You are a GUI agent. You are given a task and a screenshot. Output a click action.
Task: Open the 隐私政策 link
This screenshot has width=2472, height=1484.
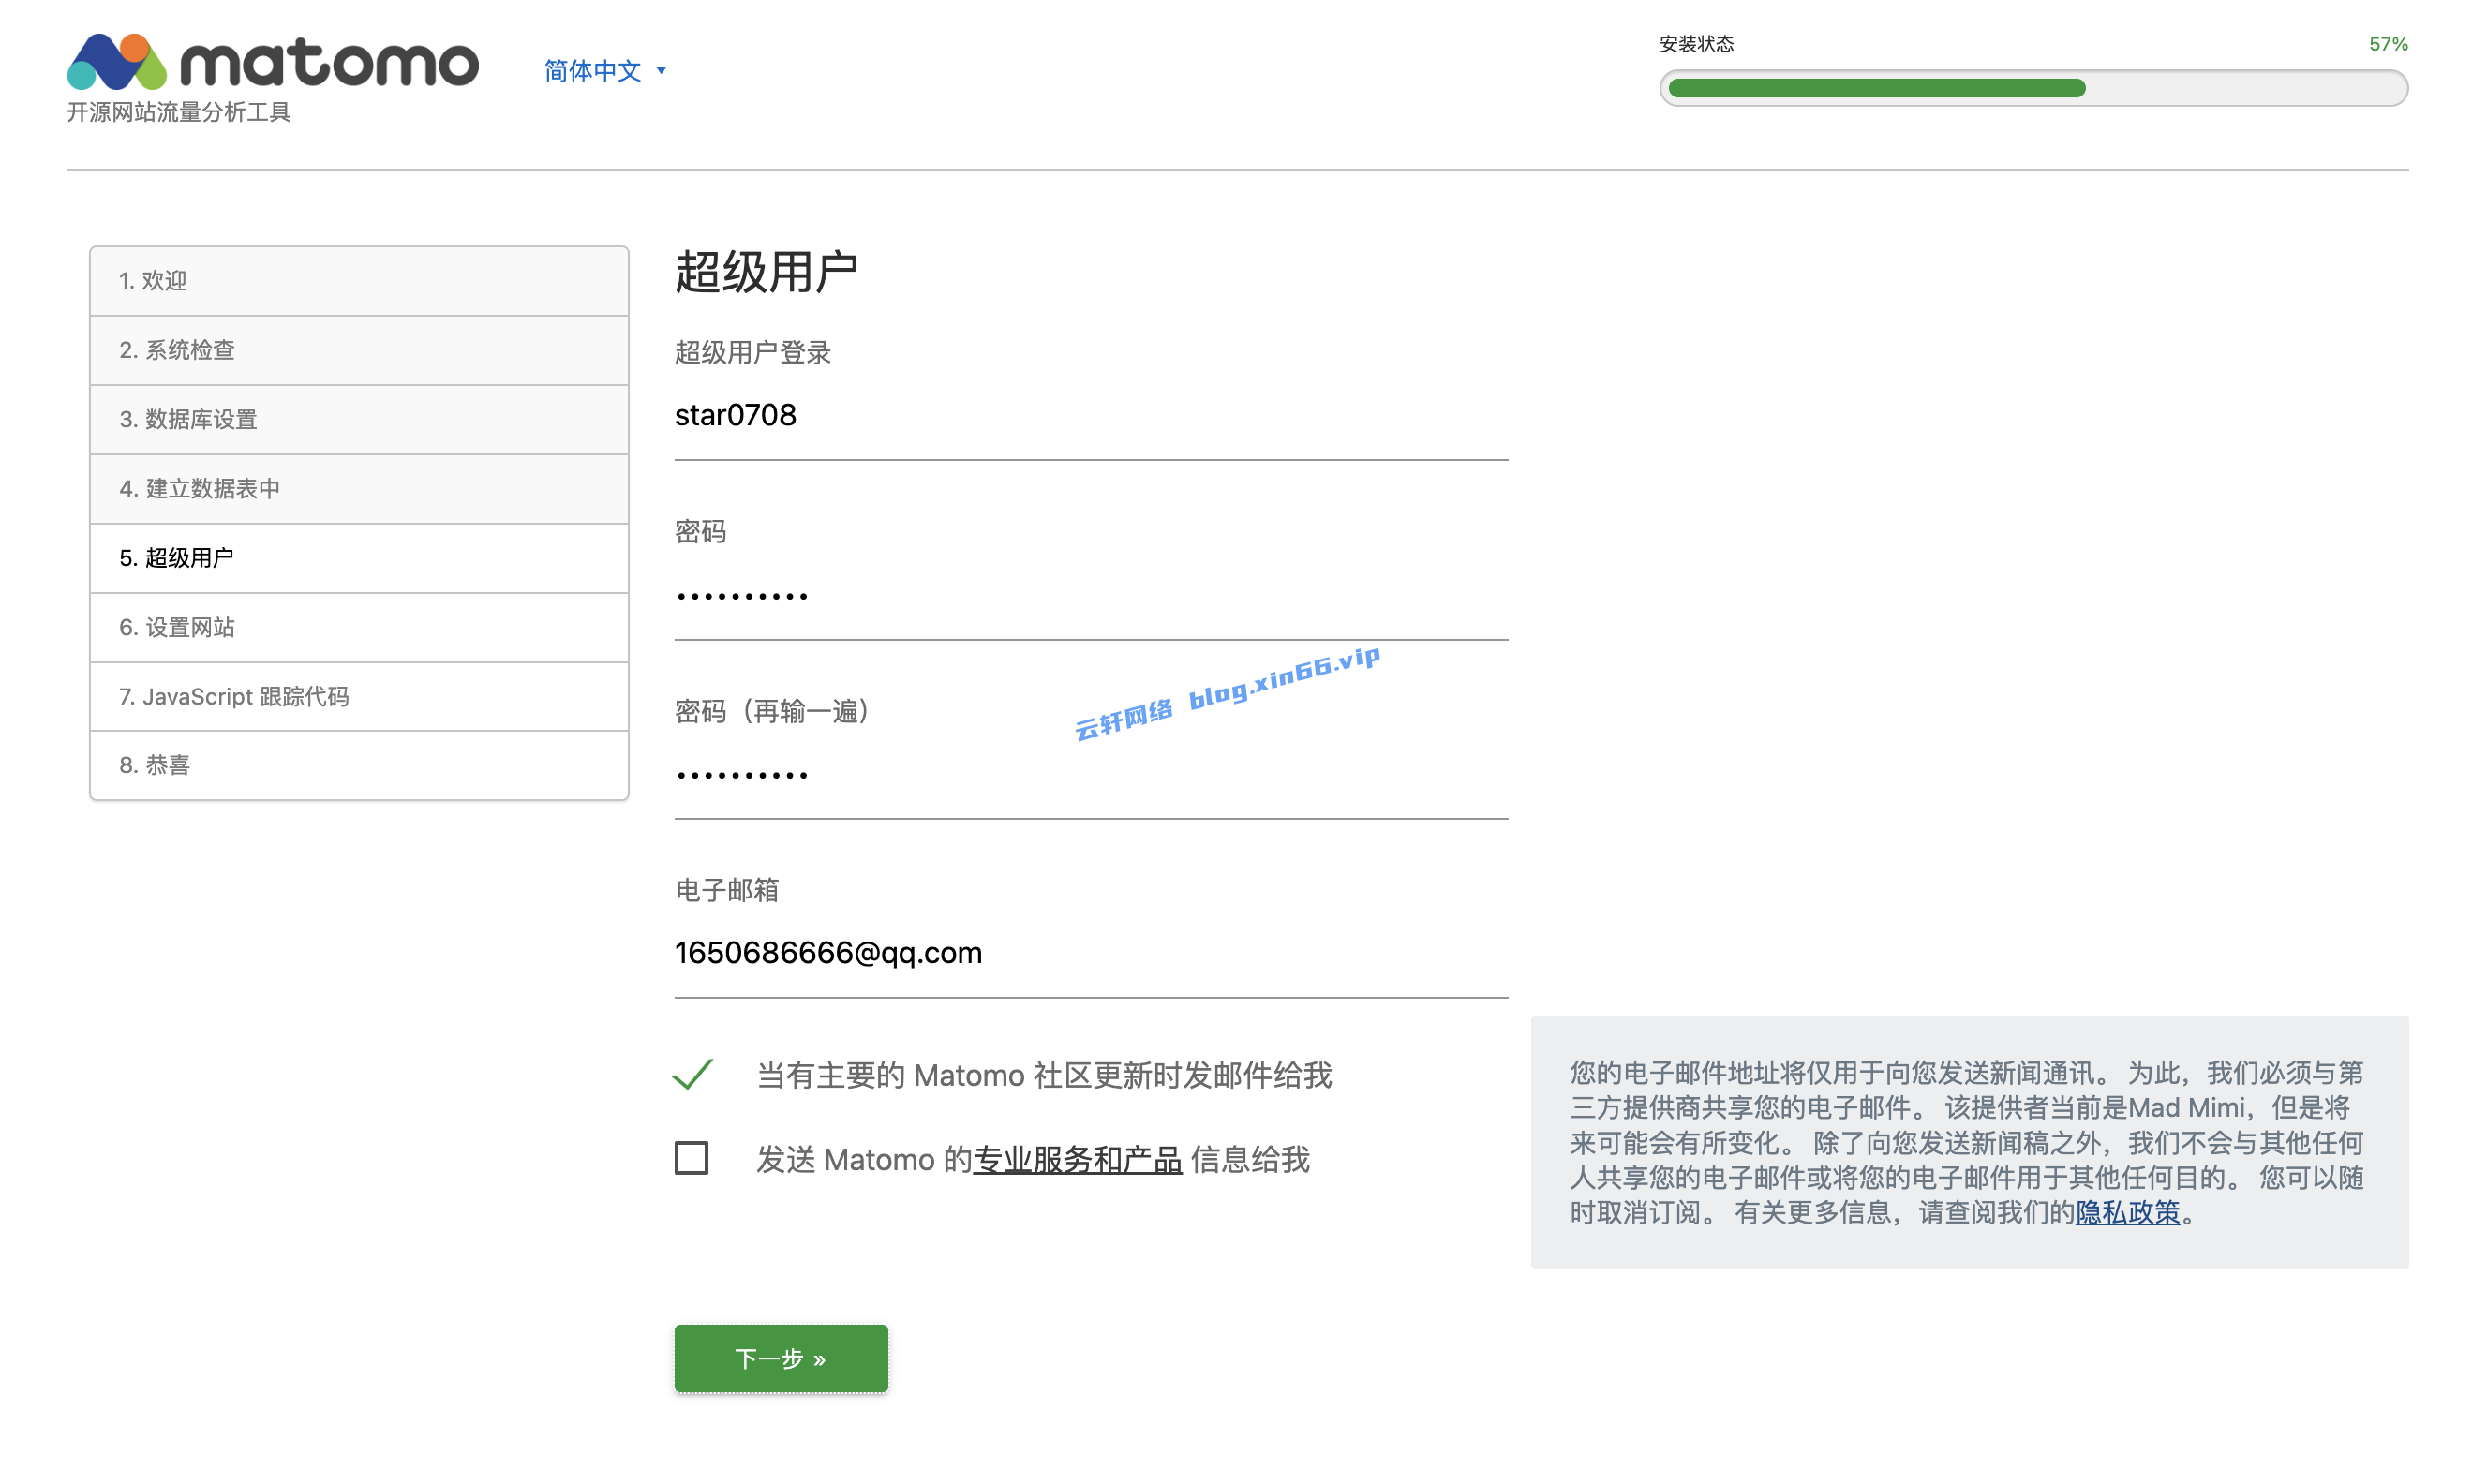tap(2127, 1212)
